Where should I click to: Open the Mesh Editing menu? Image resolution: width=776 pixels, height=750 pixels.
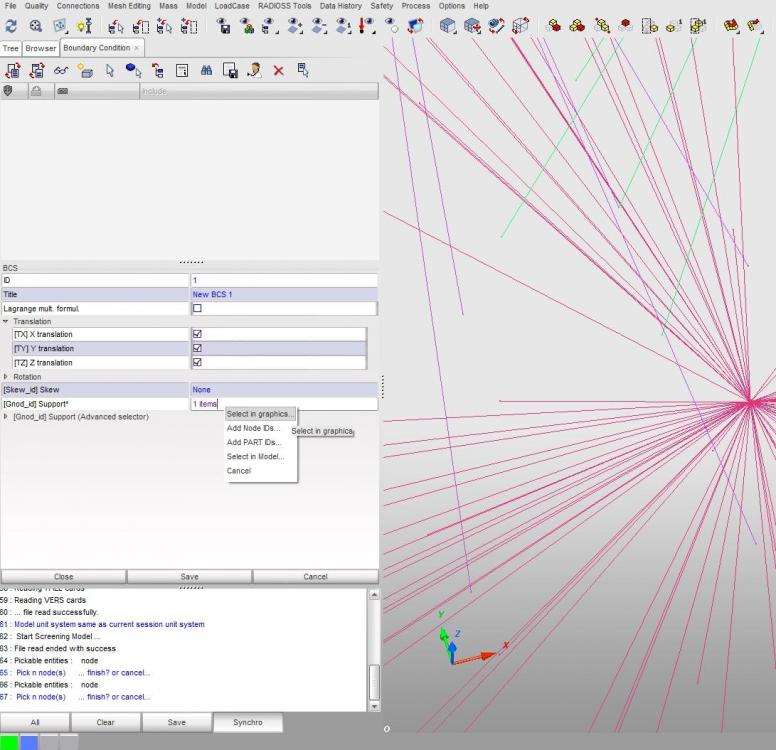click(129, 6)
